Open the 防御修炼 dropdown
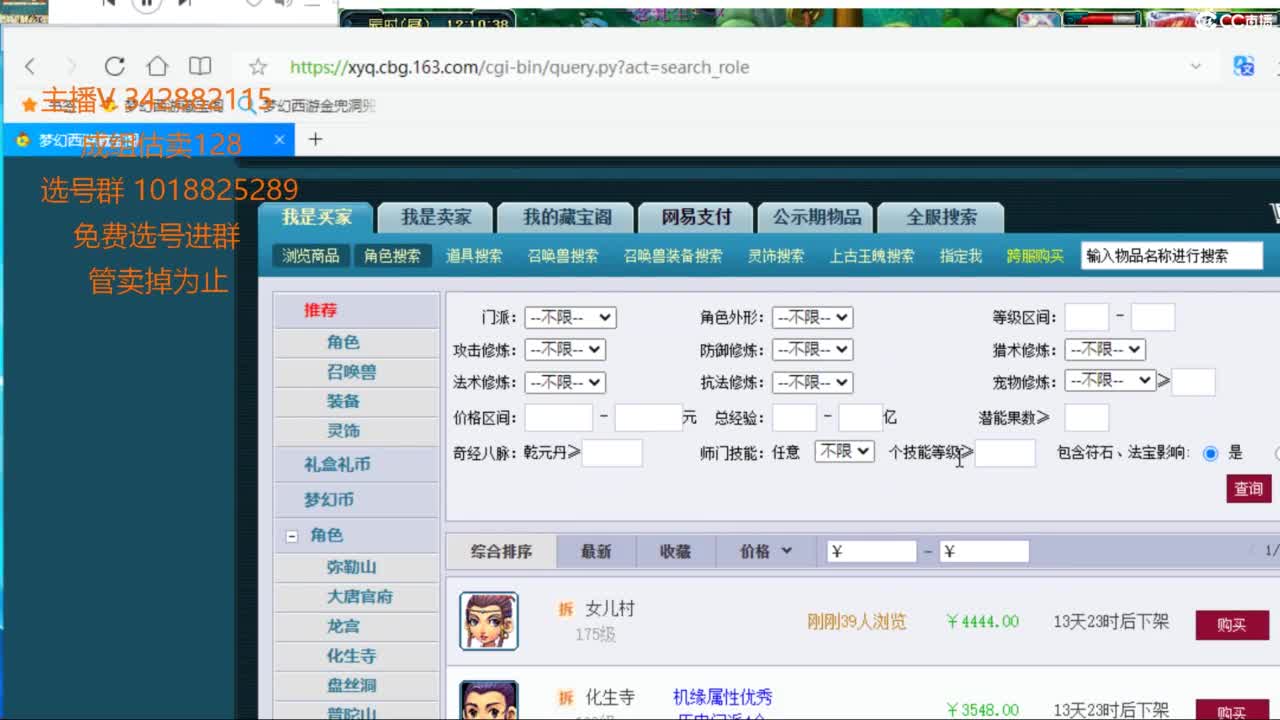 [812, 350]
